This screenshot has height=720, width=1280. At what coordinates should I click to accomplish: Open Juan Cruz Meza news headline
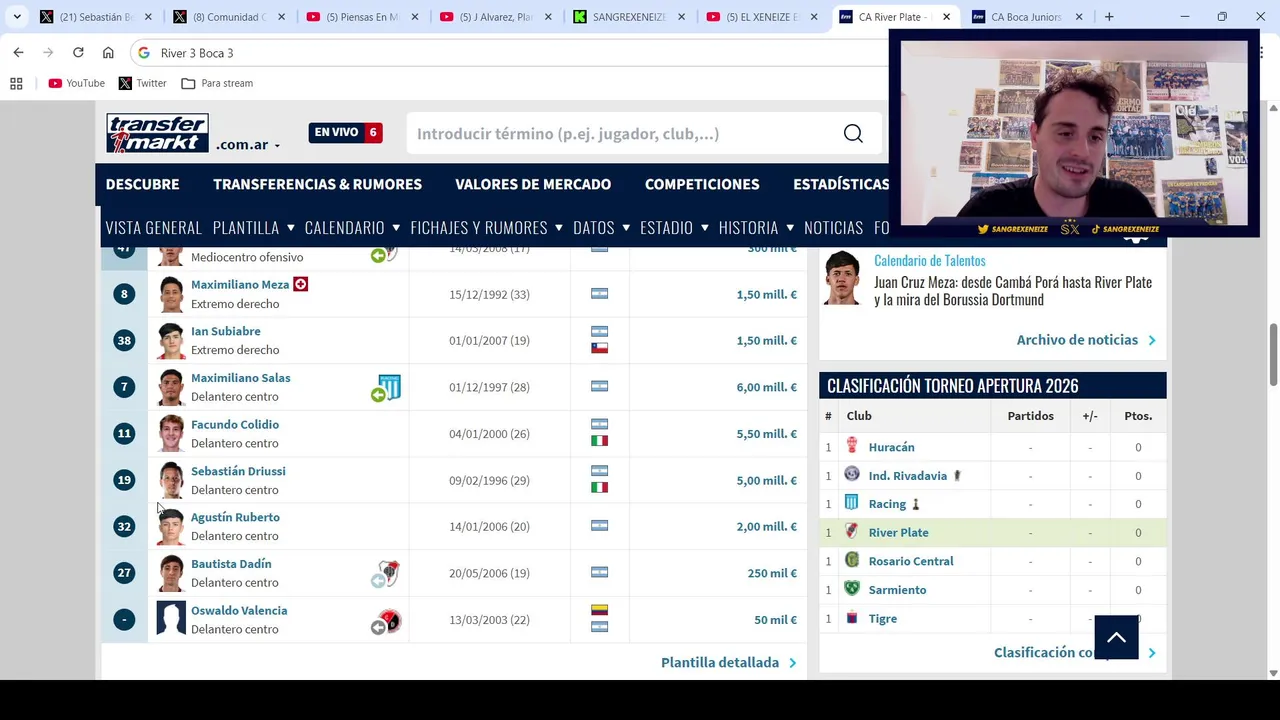click(x=1013, y=291)
